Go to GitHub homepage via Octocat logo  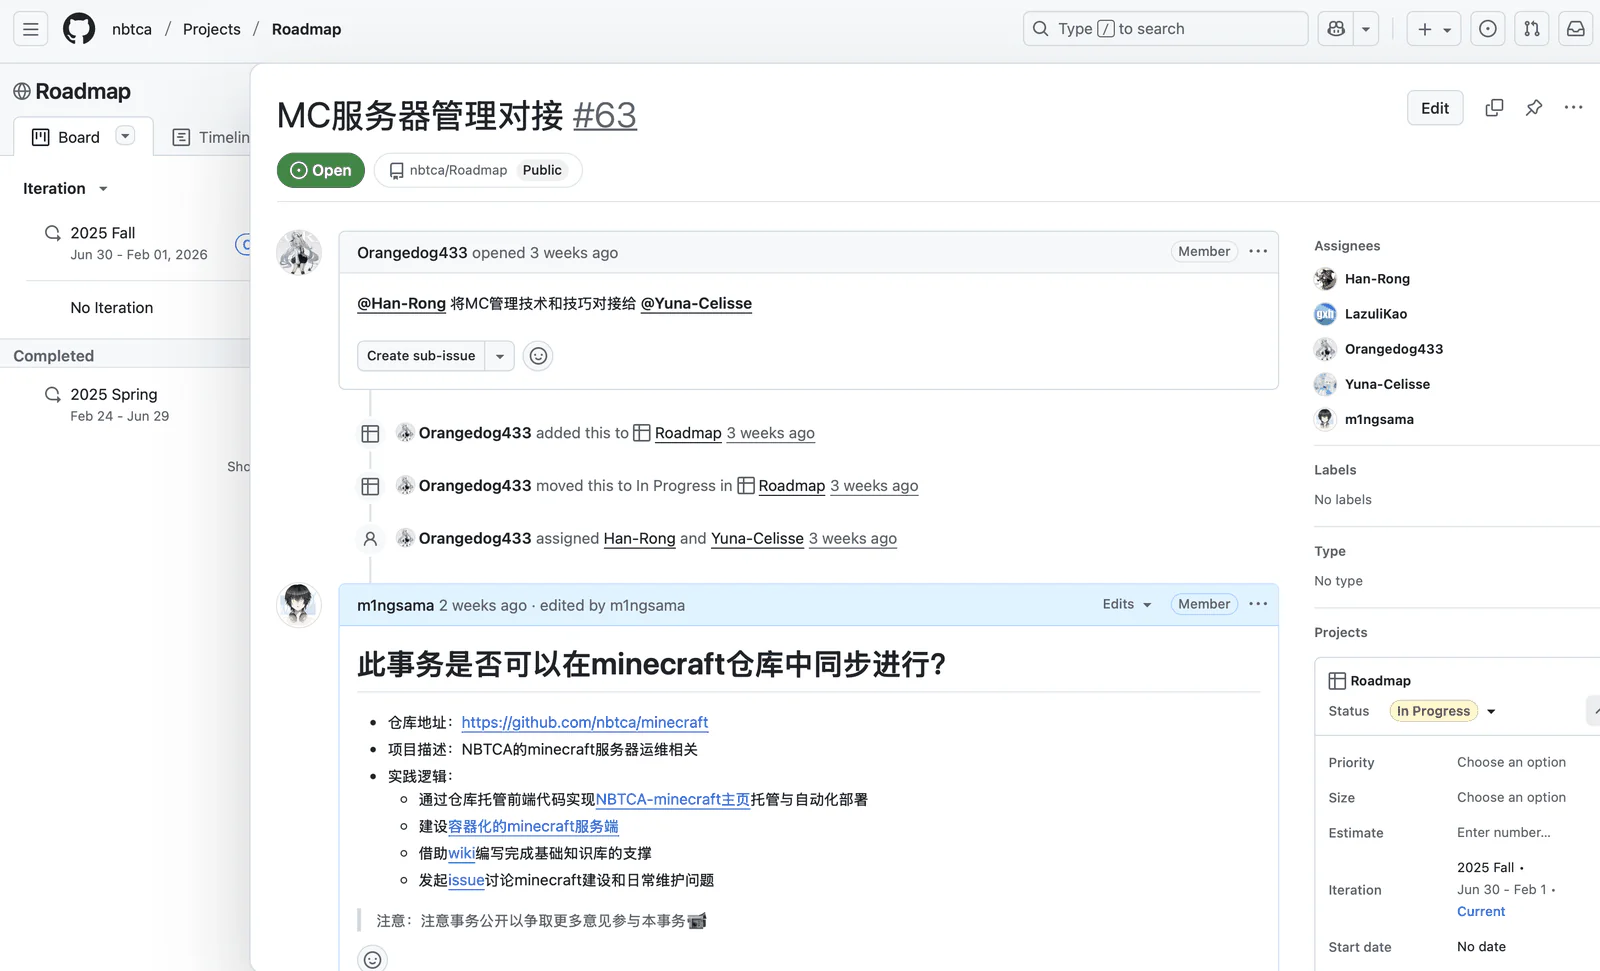pos(79,29)
